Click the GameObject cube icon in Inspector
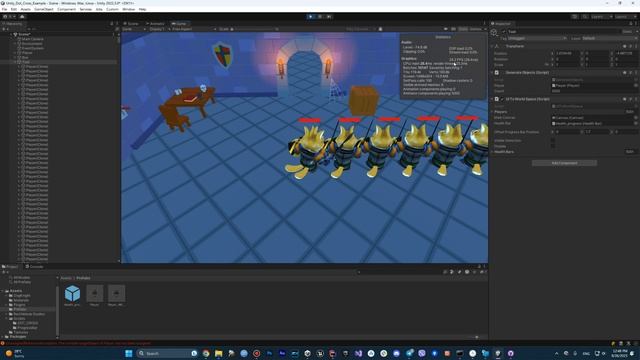 tap(494, 32)
